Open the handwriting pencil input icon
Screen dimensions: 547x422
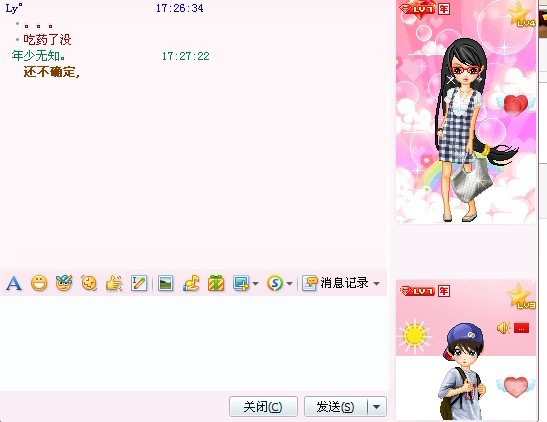(139, 283)
